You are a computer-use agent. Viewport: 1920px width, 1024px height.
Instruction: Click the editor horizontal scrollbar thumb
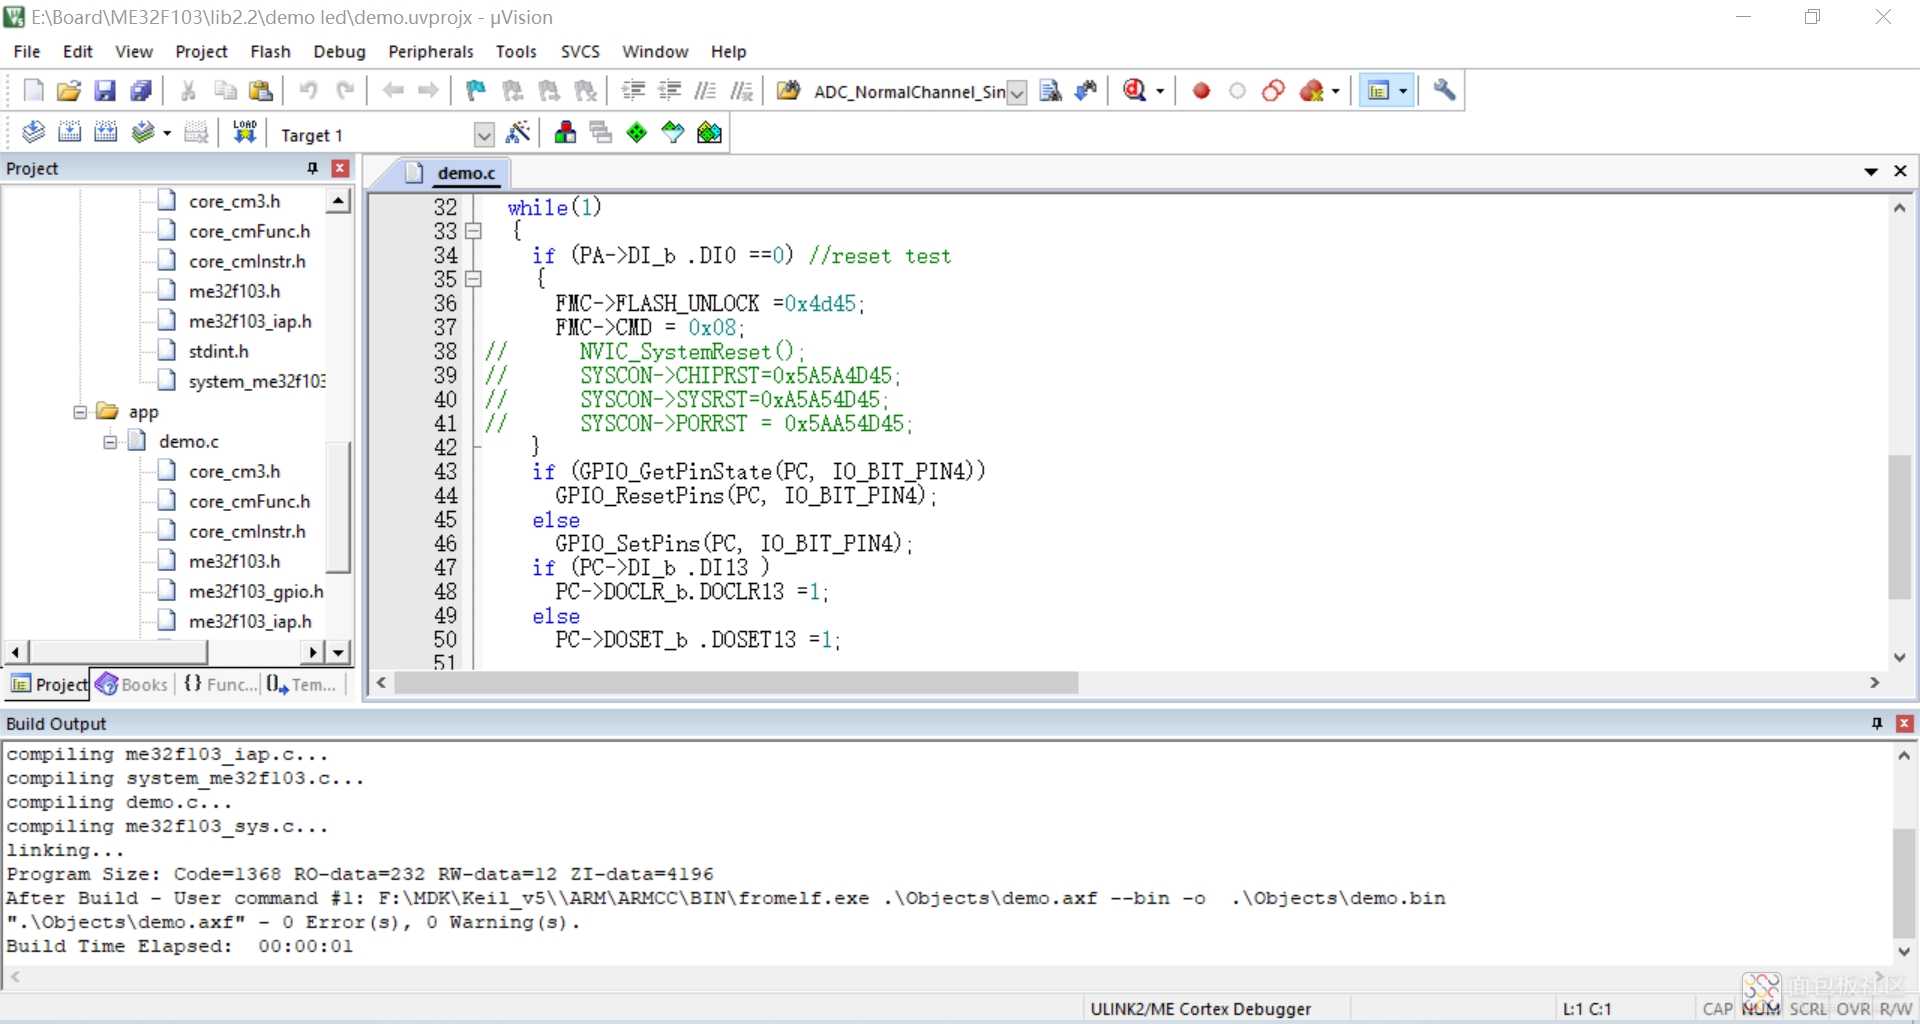[736, 683]
